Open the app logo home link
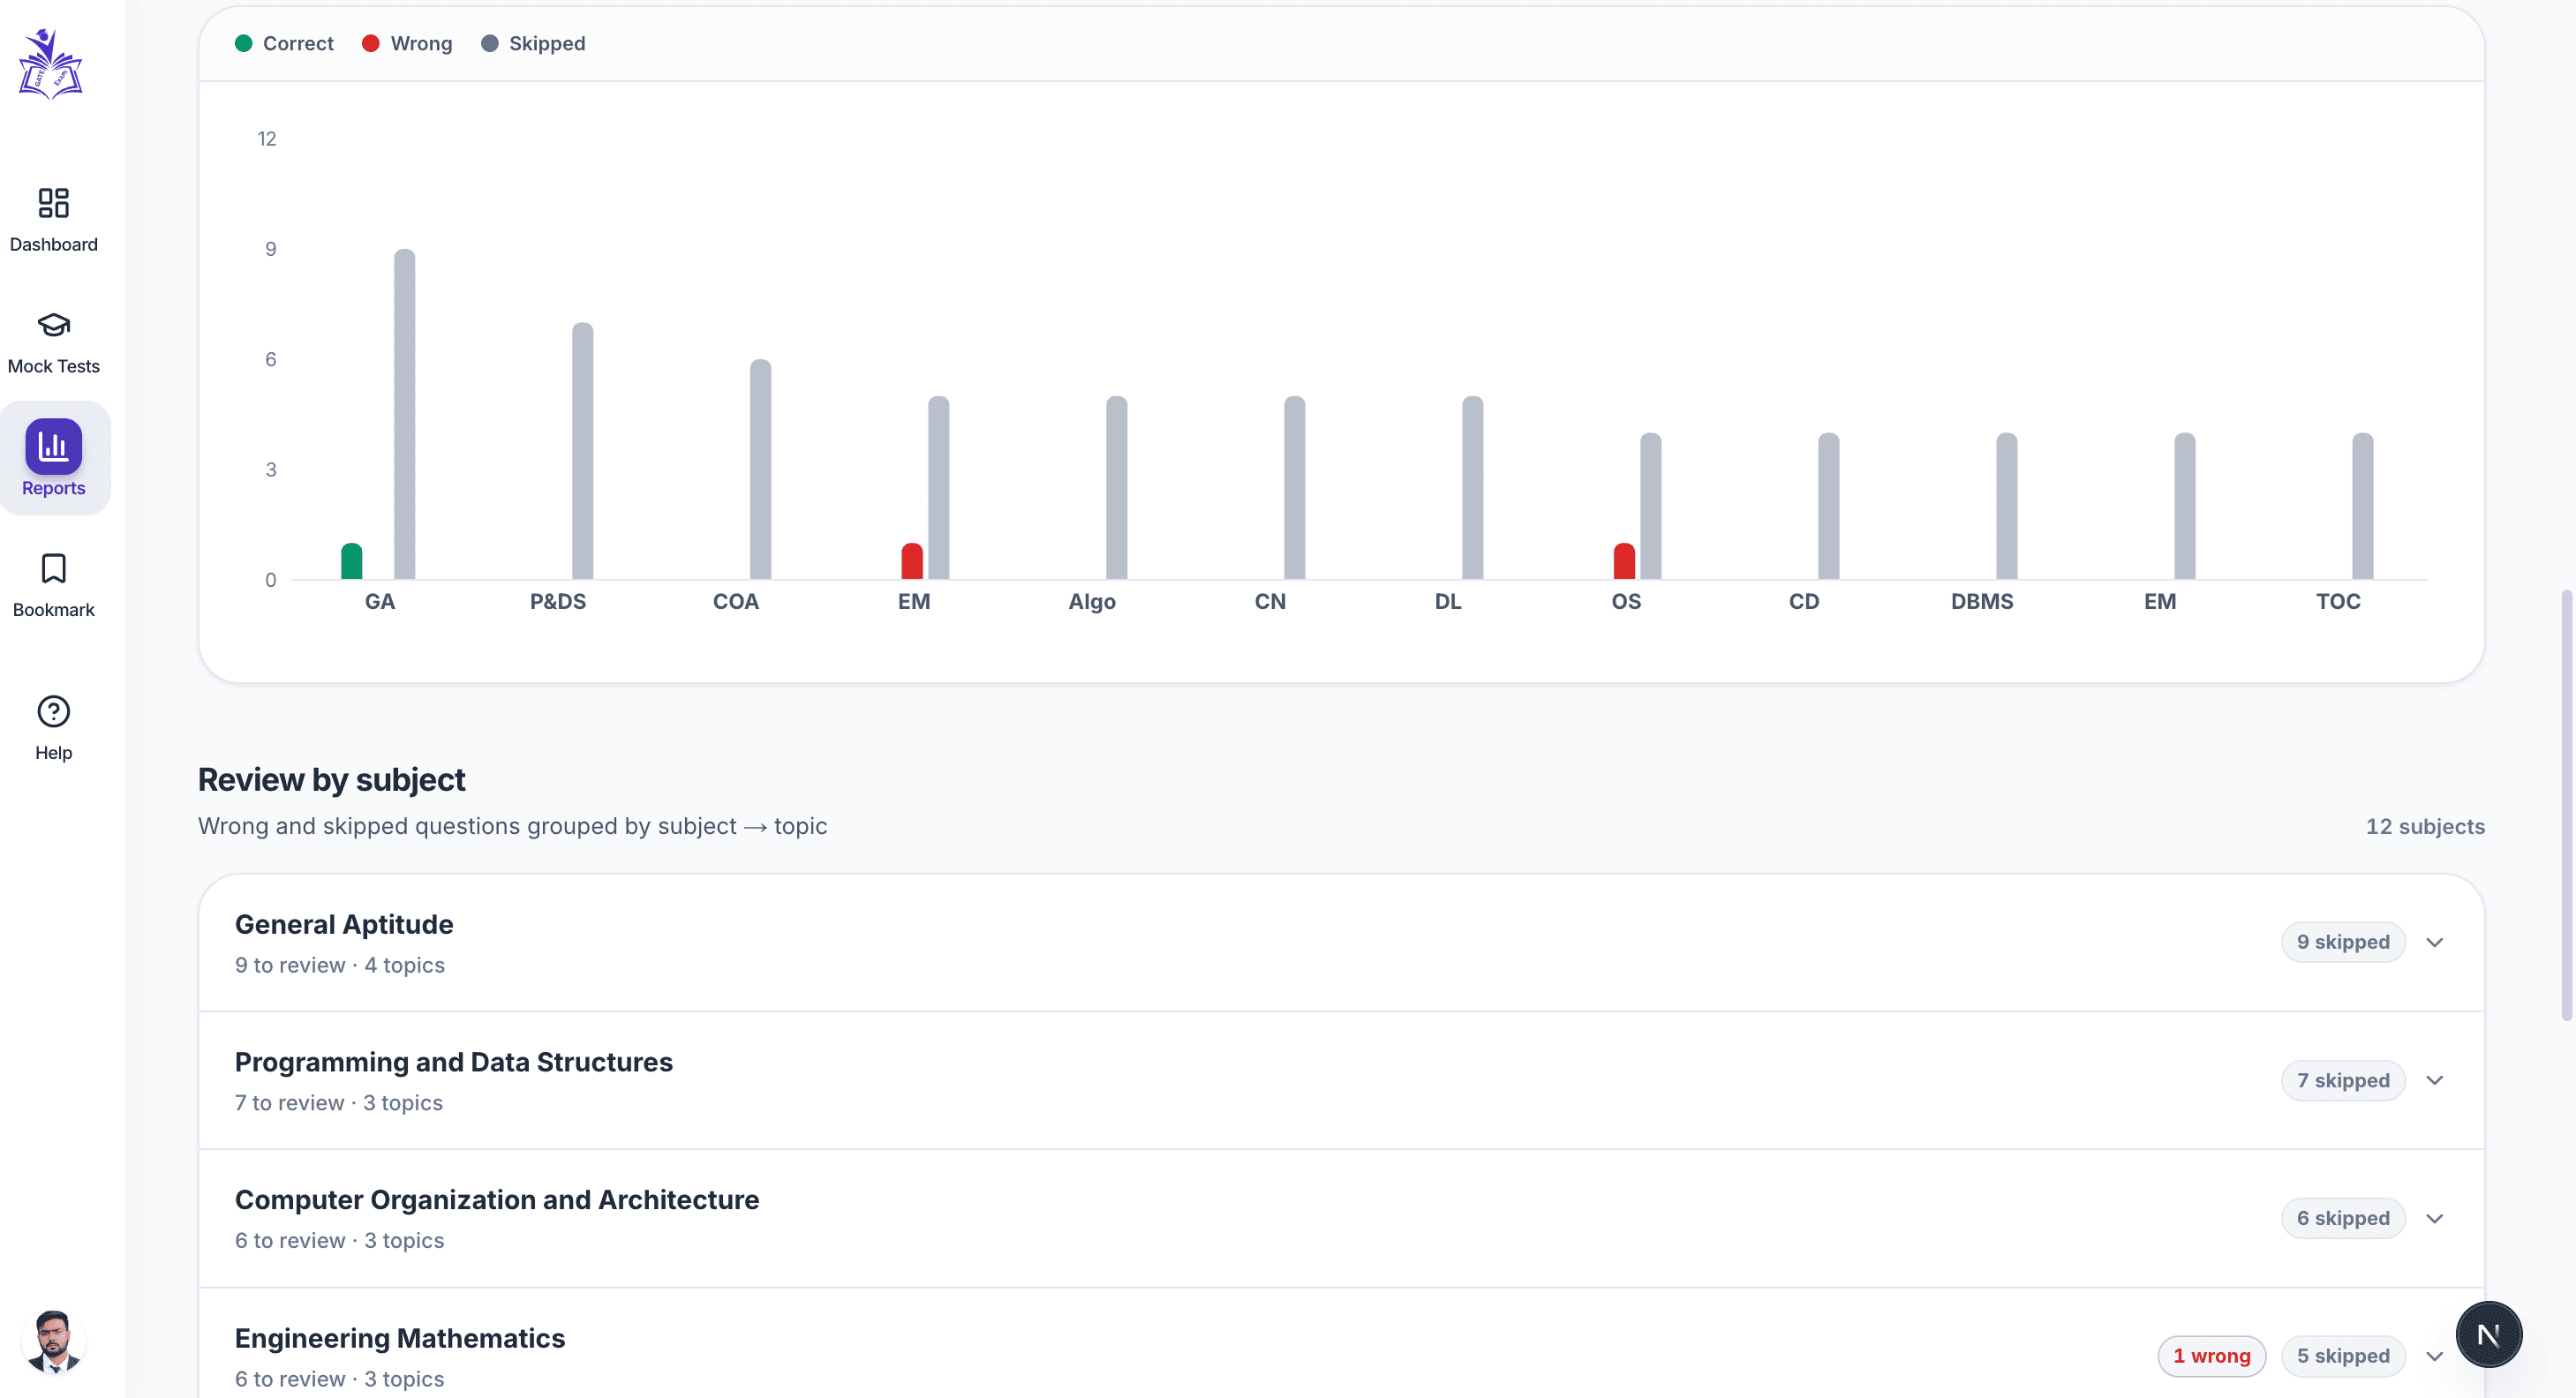The image size is (2576, 1398). click(x=51, y=63)
